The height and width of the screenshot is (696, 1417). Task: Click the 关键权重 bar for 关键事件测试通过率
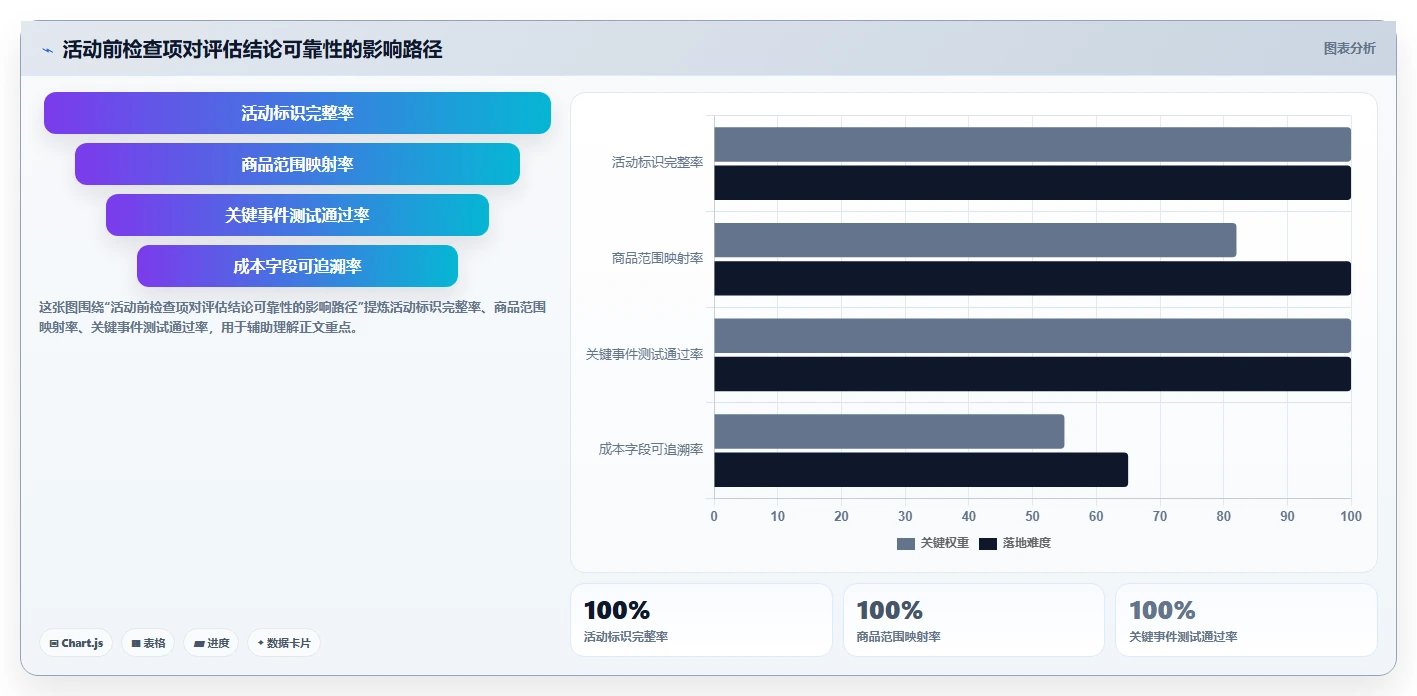point(1032,336)
